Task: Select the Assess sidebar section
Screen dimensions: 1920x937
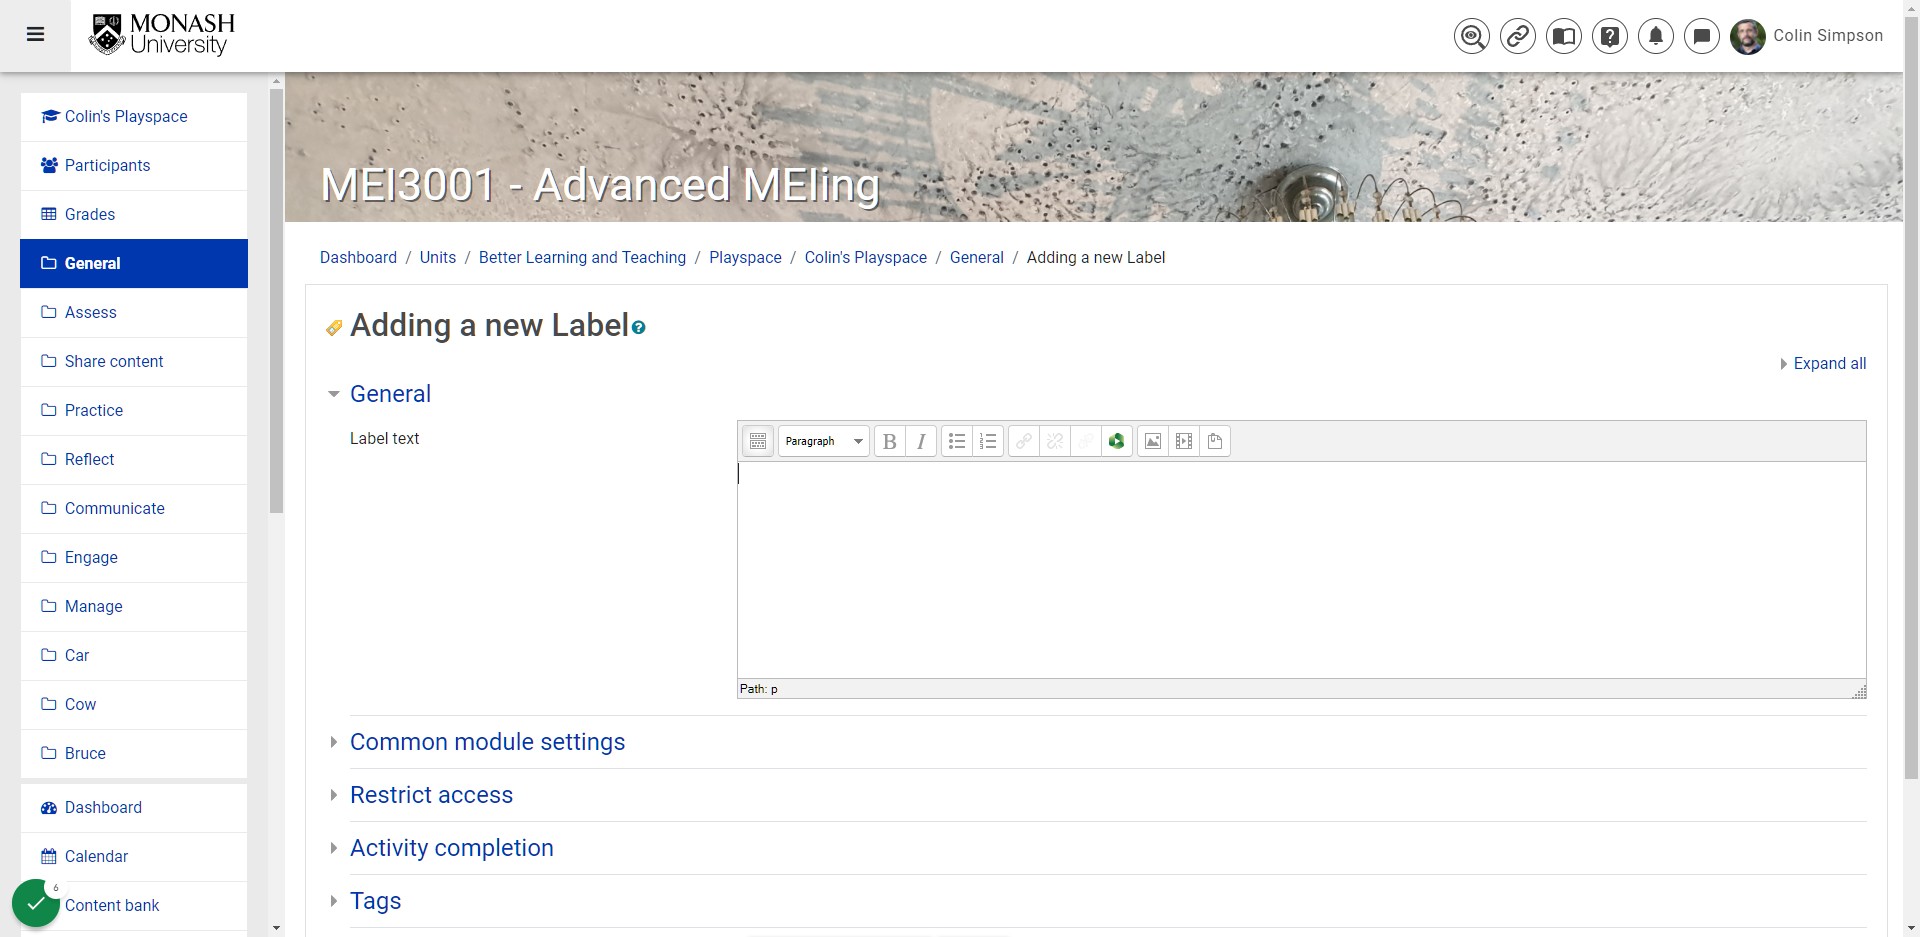Action: coord(134,313)
